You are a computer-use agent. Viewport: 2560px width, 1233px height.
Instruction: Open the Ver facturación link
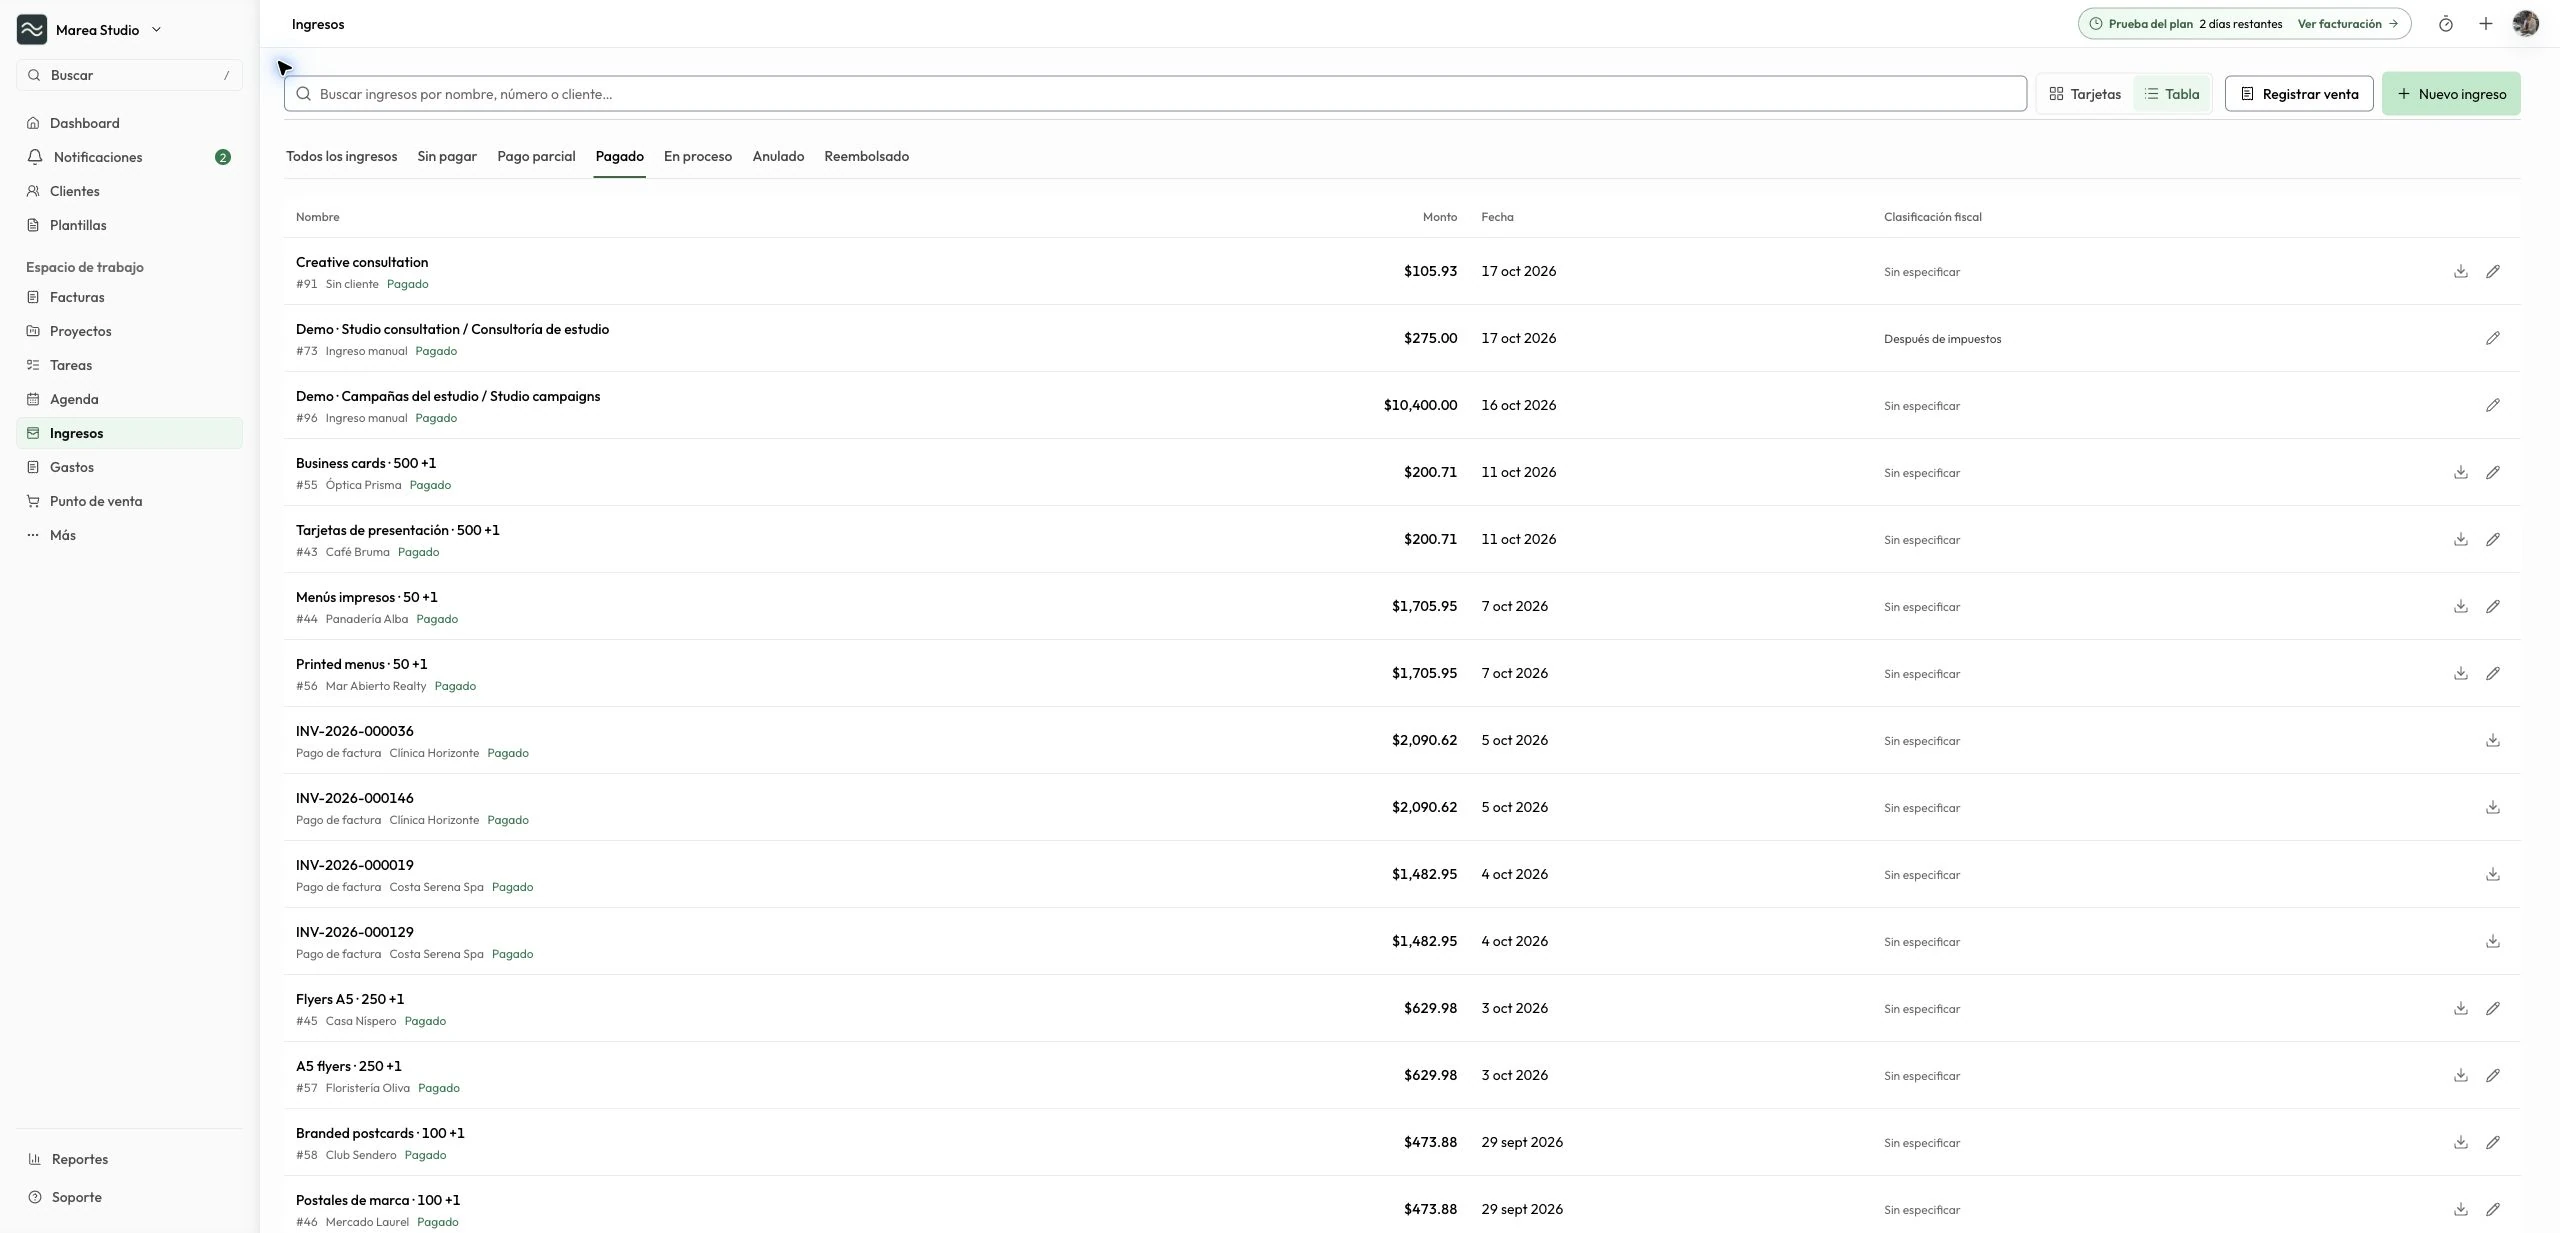coord(2348,24)
